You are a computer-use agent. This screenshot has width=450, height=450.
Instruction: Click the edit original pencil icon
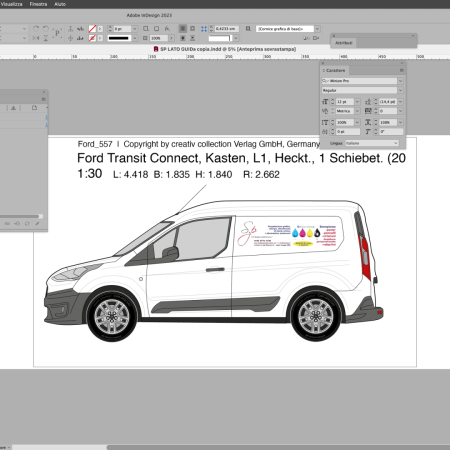pos(37,223)
